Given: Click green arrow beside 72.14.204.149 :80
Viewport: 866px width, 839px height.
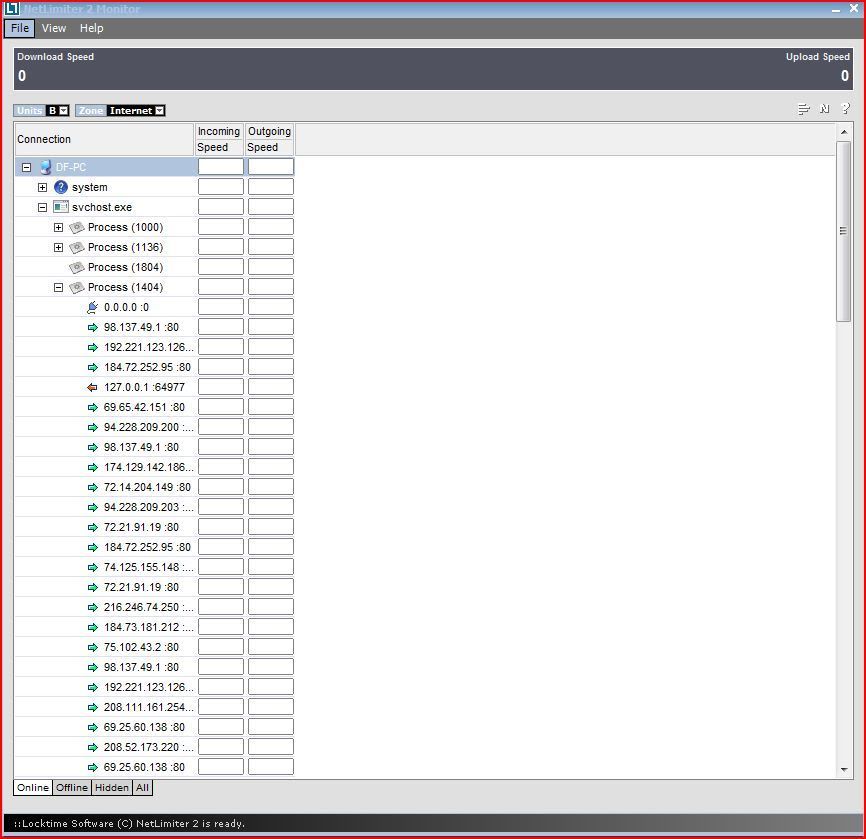Looking at the screenshot, I should click(92, 487).
